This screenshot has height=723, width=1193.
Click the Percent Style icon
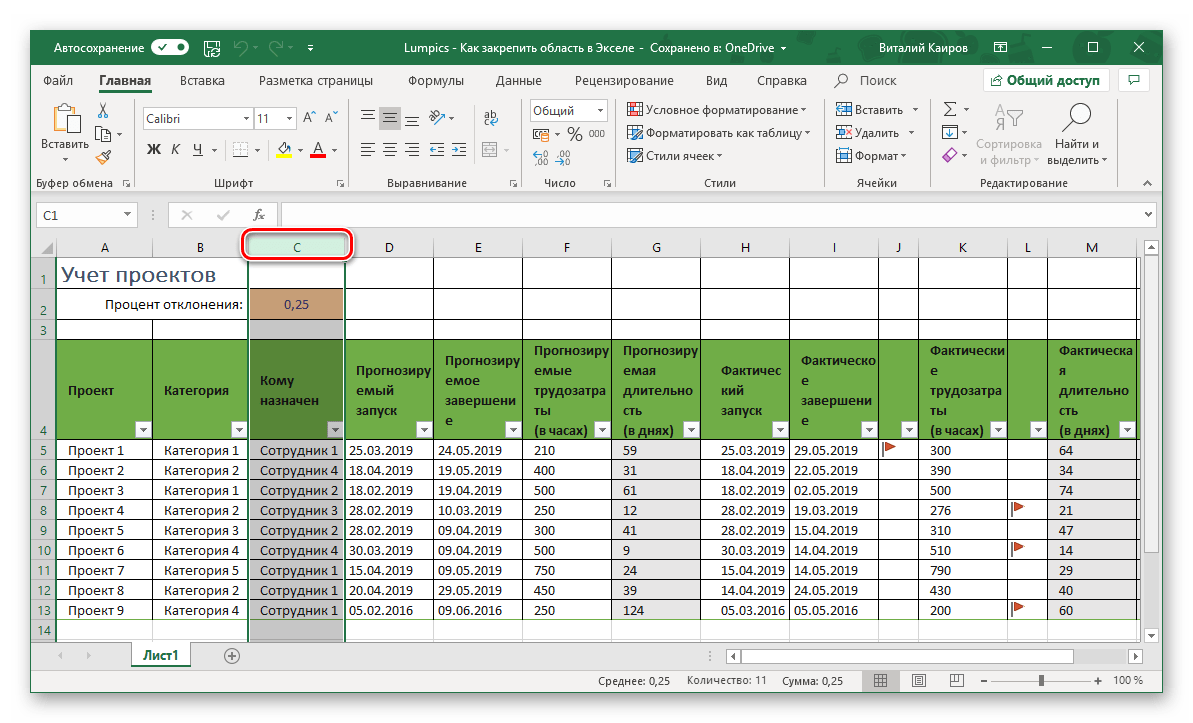coord(574,134)
